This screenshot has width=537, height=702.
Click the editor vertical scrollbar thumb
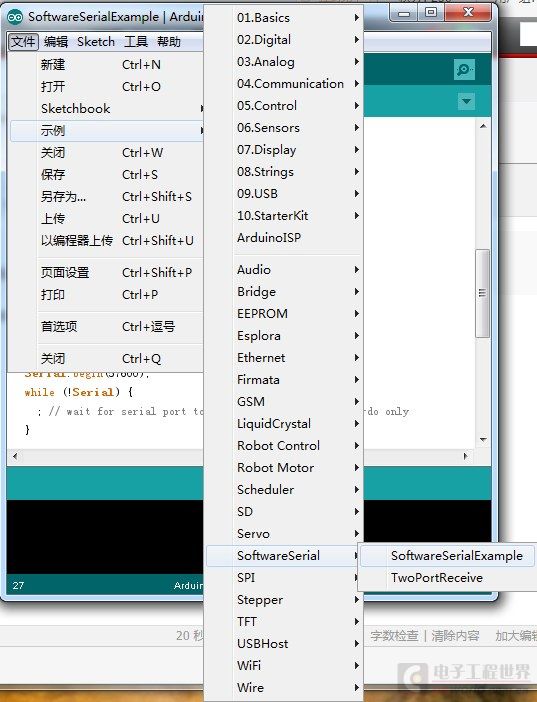tap(482, 293)
